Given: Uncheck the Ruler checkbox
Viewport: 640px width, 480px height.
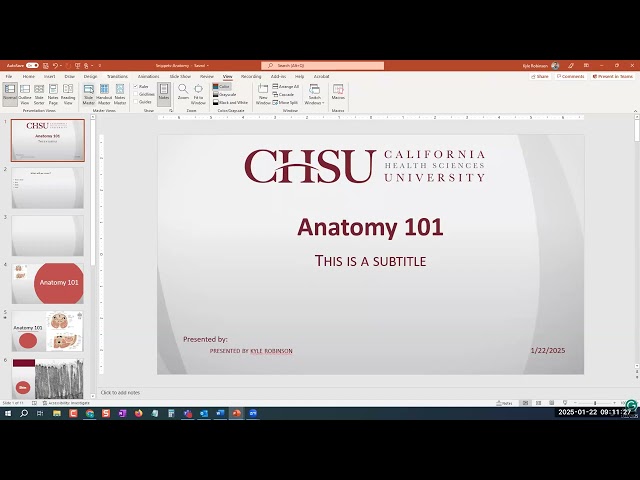Looking at the screenshot, I should [136, 87].
